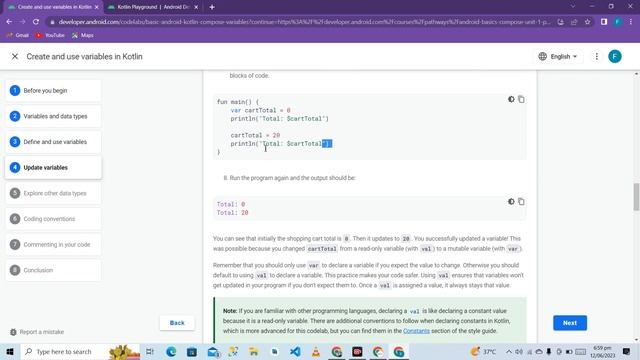Viewport: 640px width, 360px height.
Task: Click the Windows taskbar search box
Action: [x=80, y=351]
